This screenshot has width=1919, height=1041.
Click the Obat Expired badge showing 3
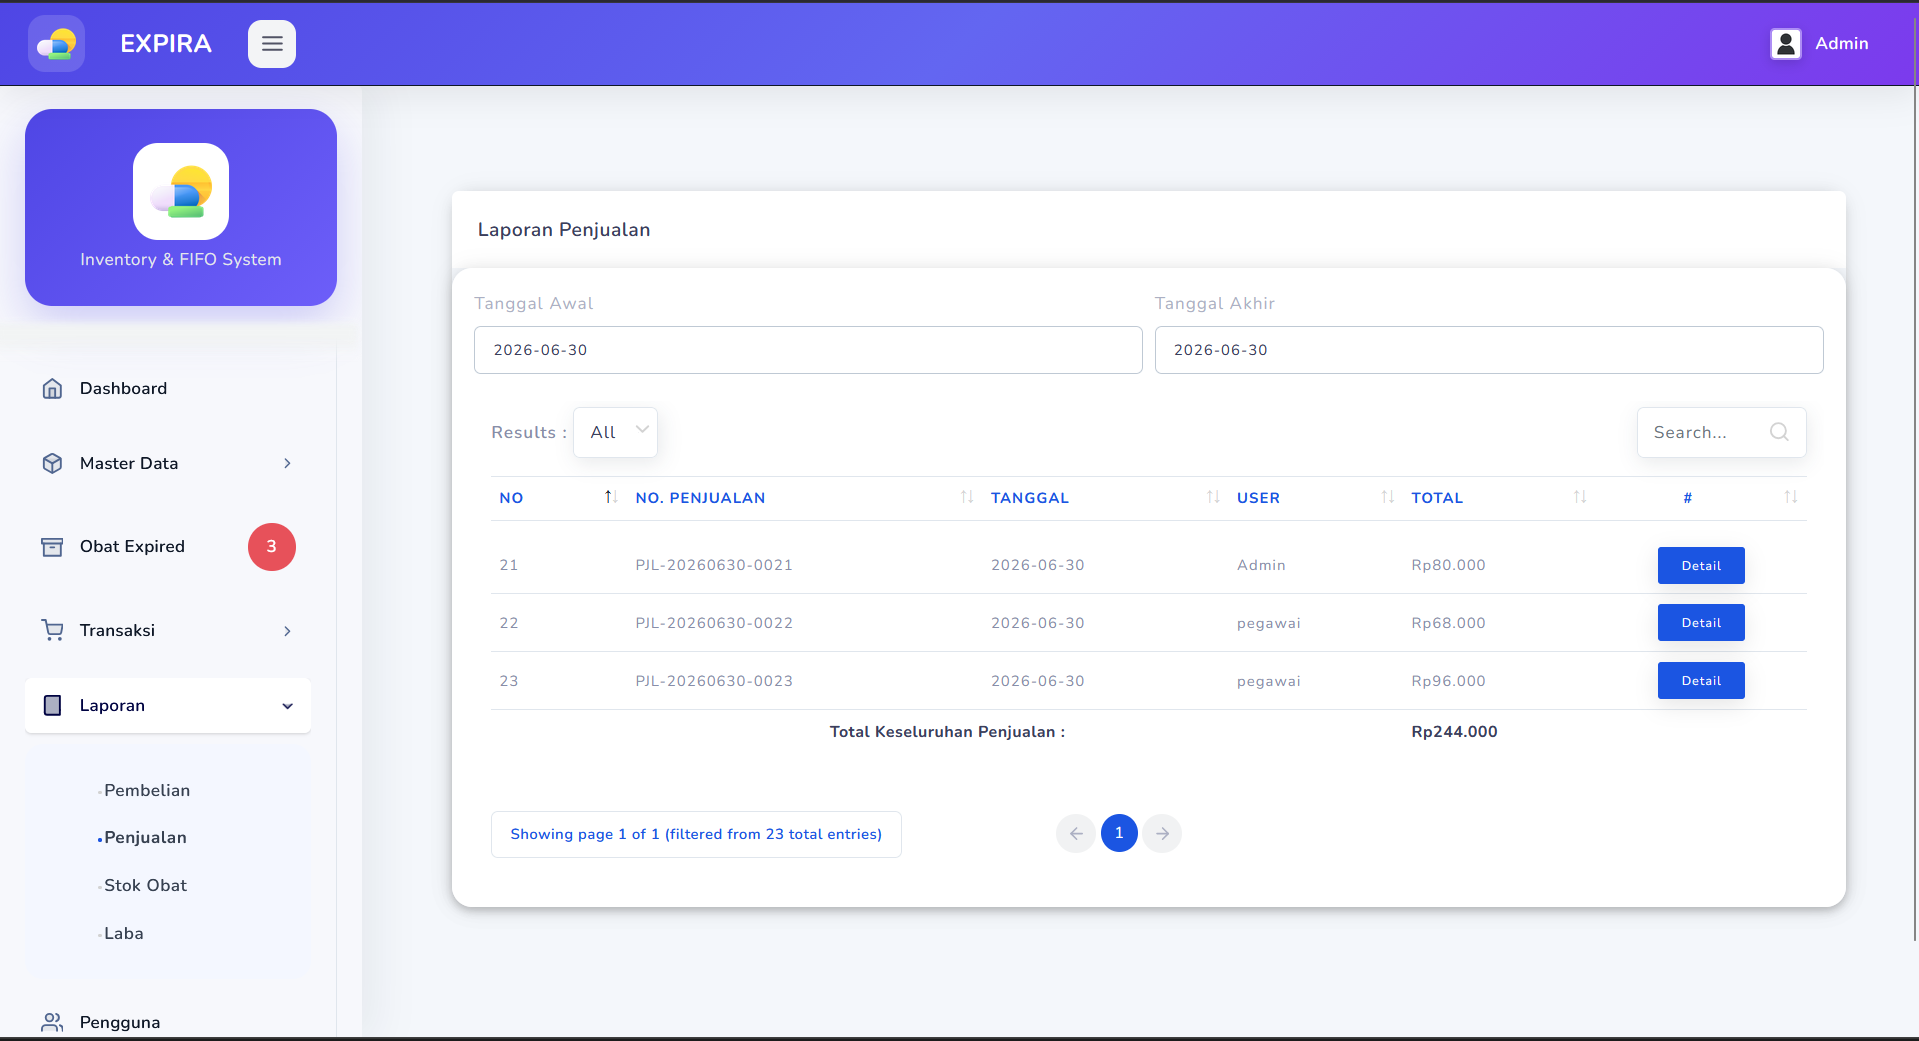click(x=272, y=547)
